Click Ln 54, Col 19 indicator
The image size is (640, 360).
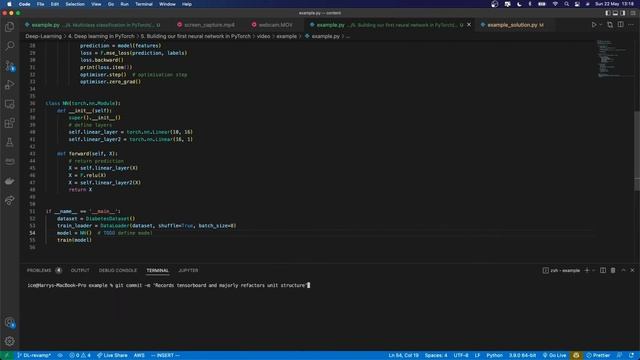[x=404, y=356]
